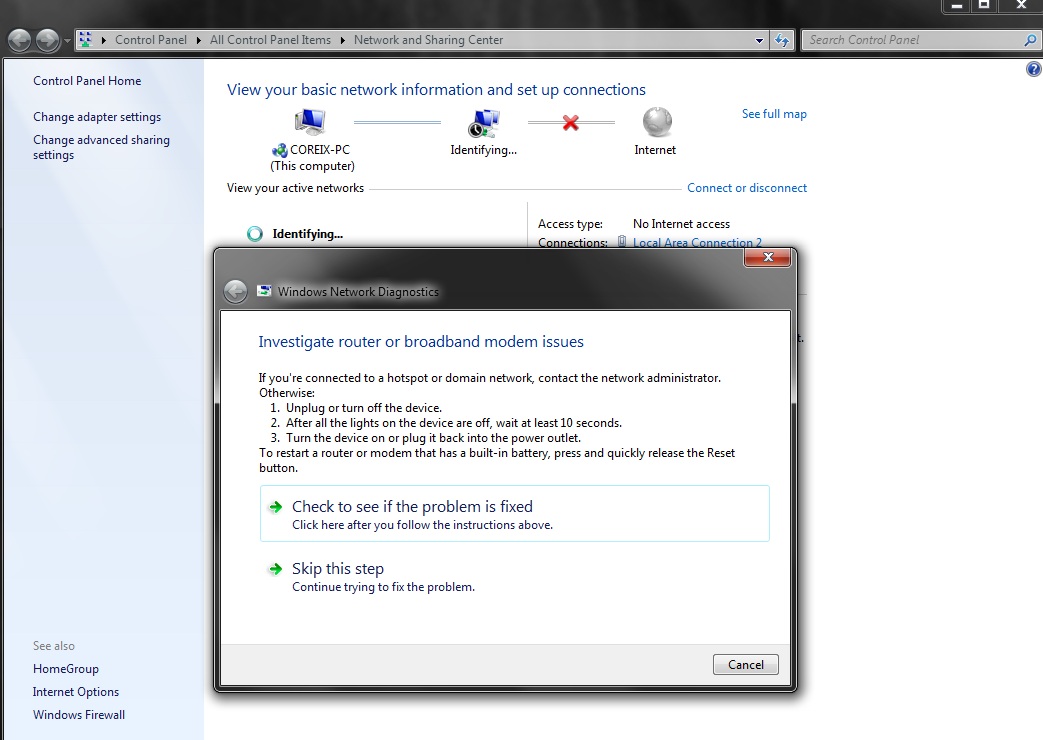
Task: Open Help via blue question mark icon
Action: point(1034,69)
